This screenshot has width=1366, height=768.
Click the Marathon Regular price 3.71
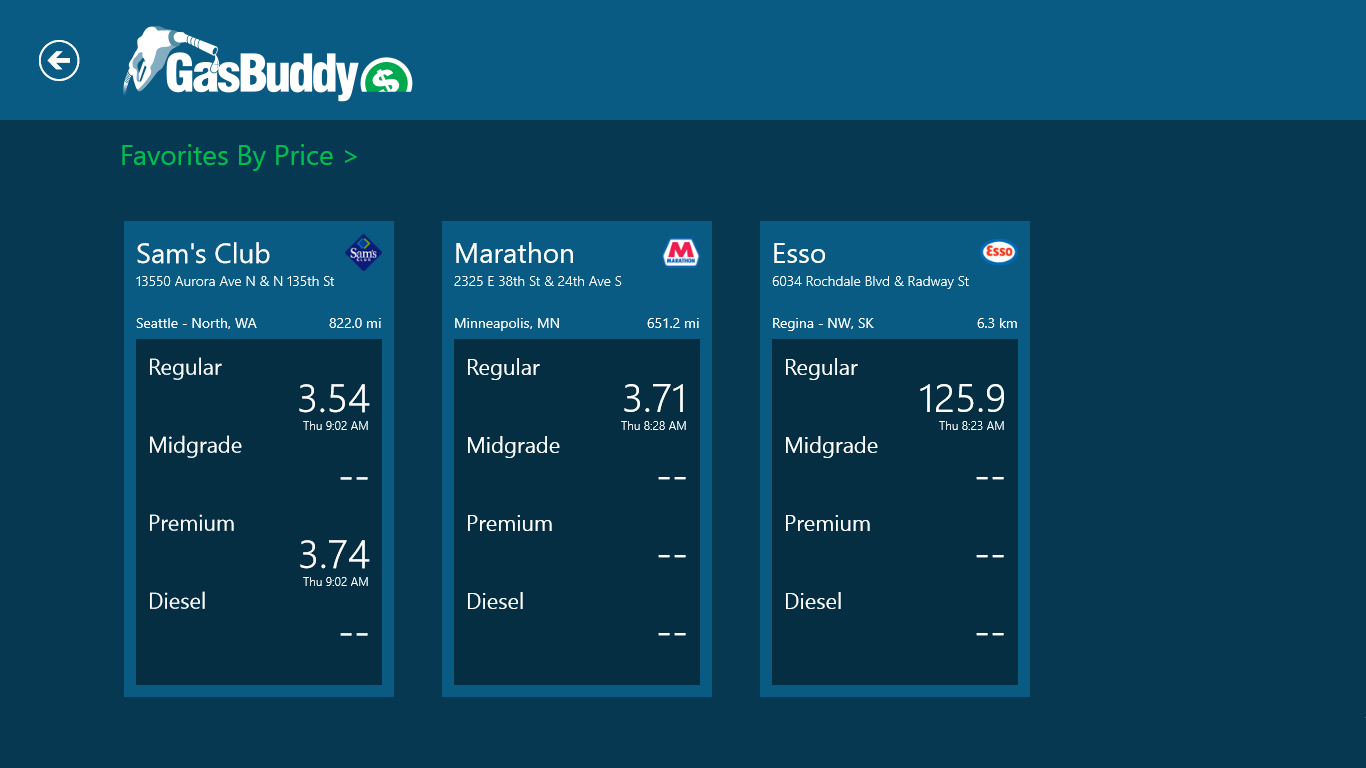(652, 398)
